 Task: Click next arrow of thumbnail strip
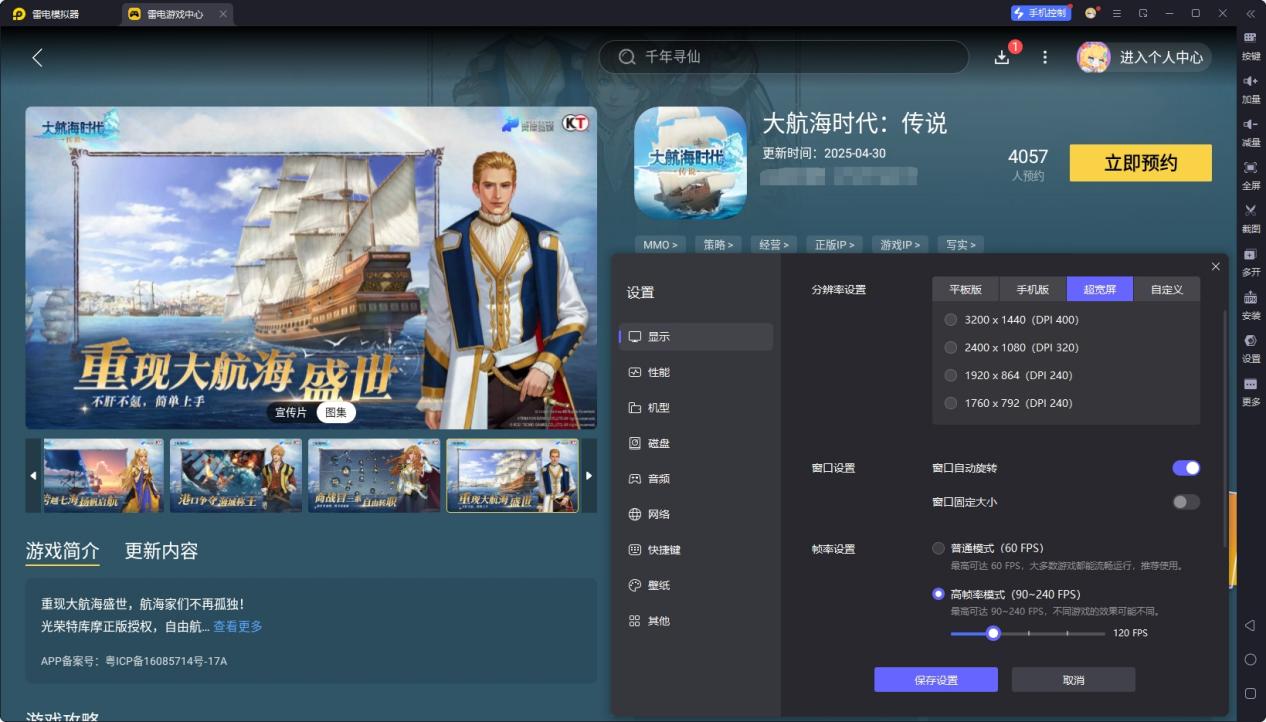[x=589, y=475]
